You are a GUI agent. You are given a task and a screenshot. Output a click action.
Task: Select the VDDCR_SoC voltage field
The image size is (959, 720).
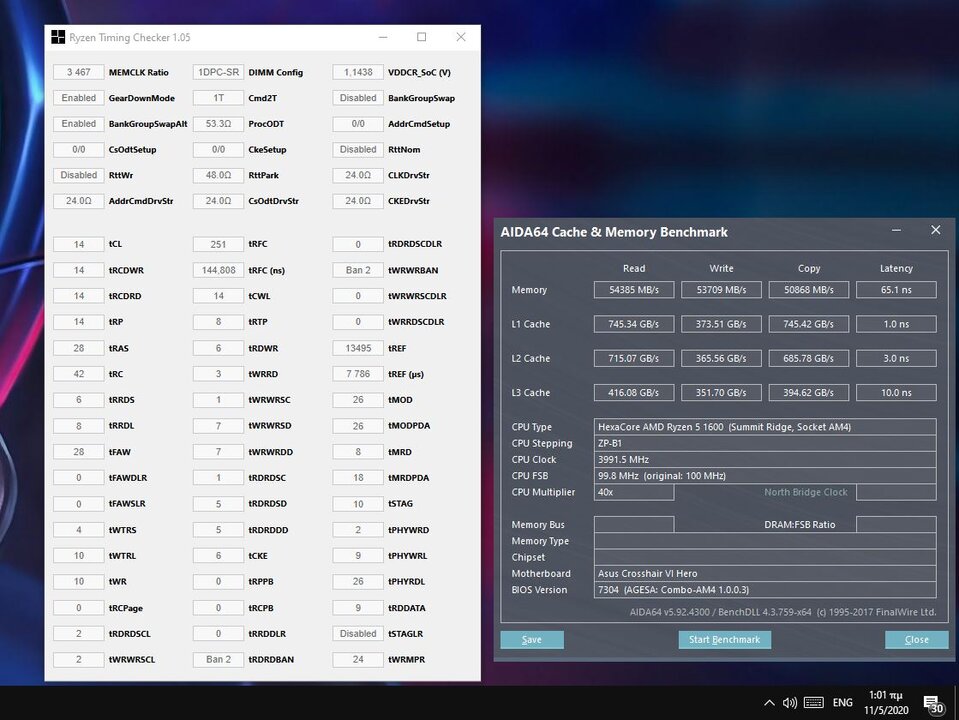pos(358,72)
